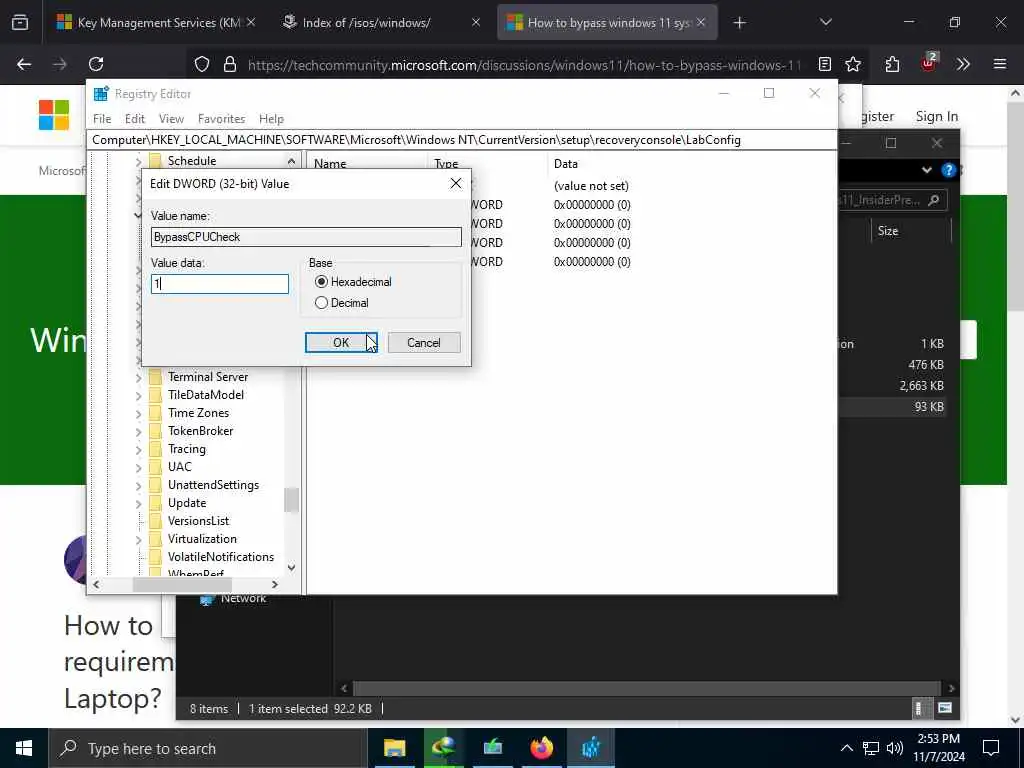Click the registry tree vertical scrollbar thumb
Viewport: 1024px width, 768px height.
(291, 500)
